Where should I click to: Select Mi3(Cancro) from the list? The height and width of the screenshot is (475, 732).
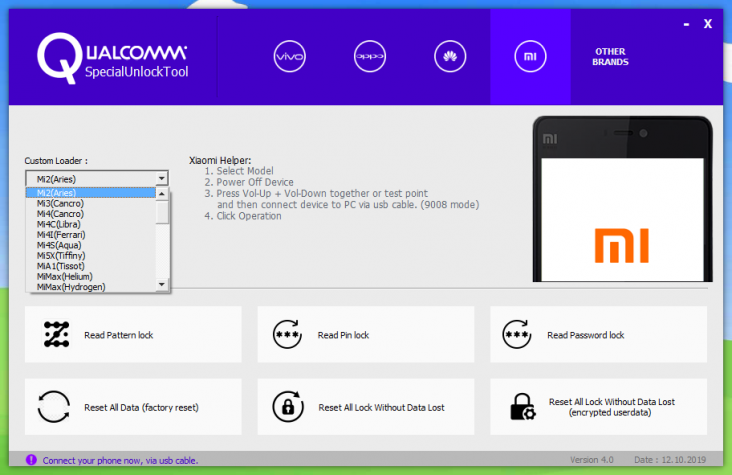(x=91, y=203)
